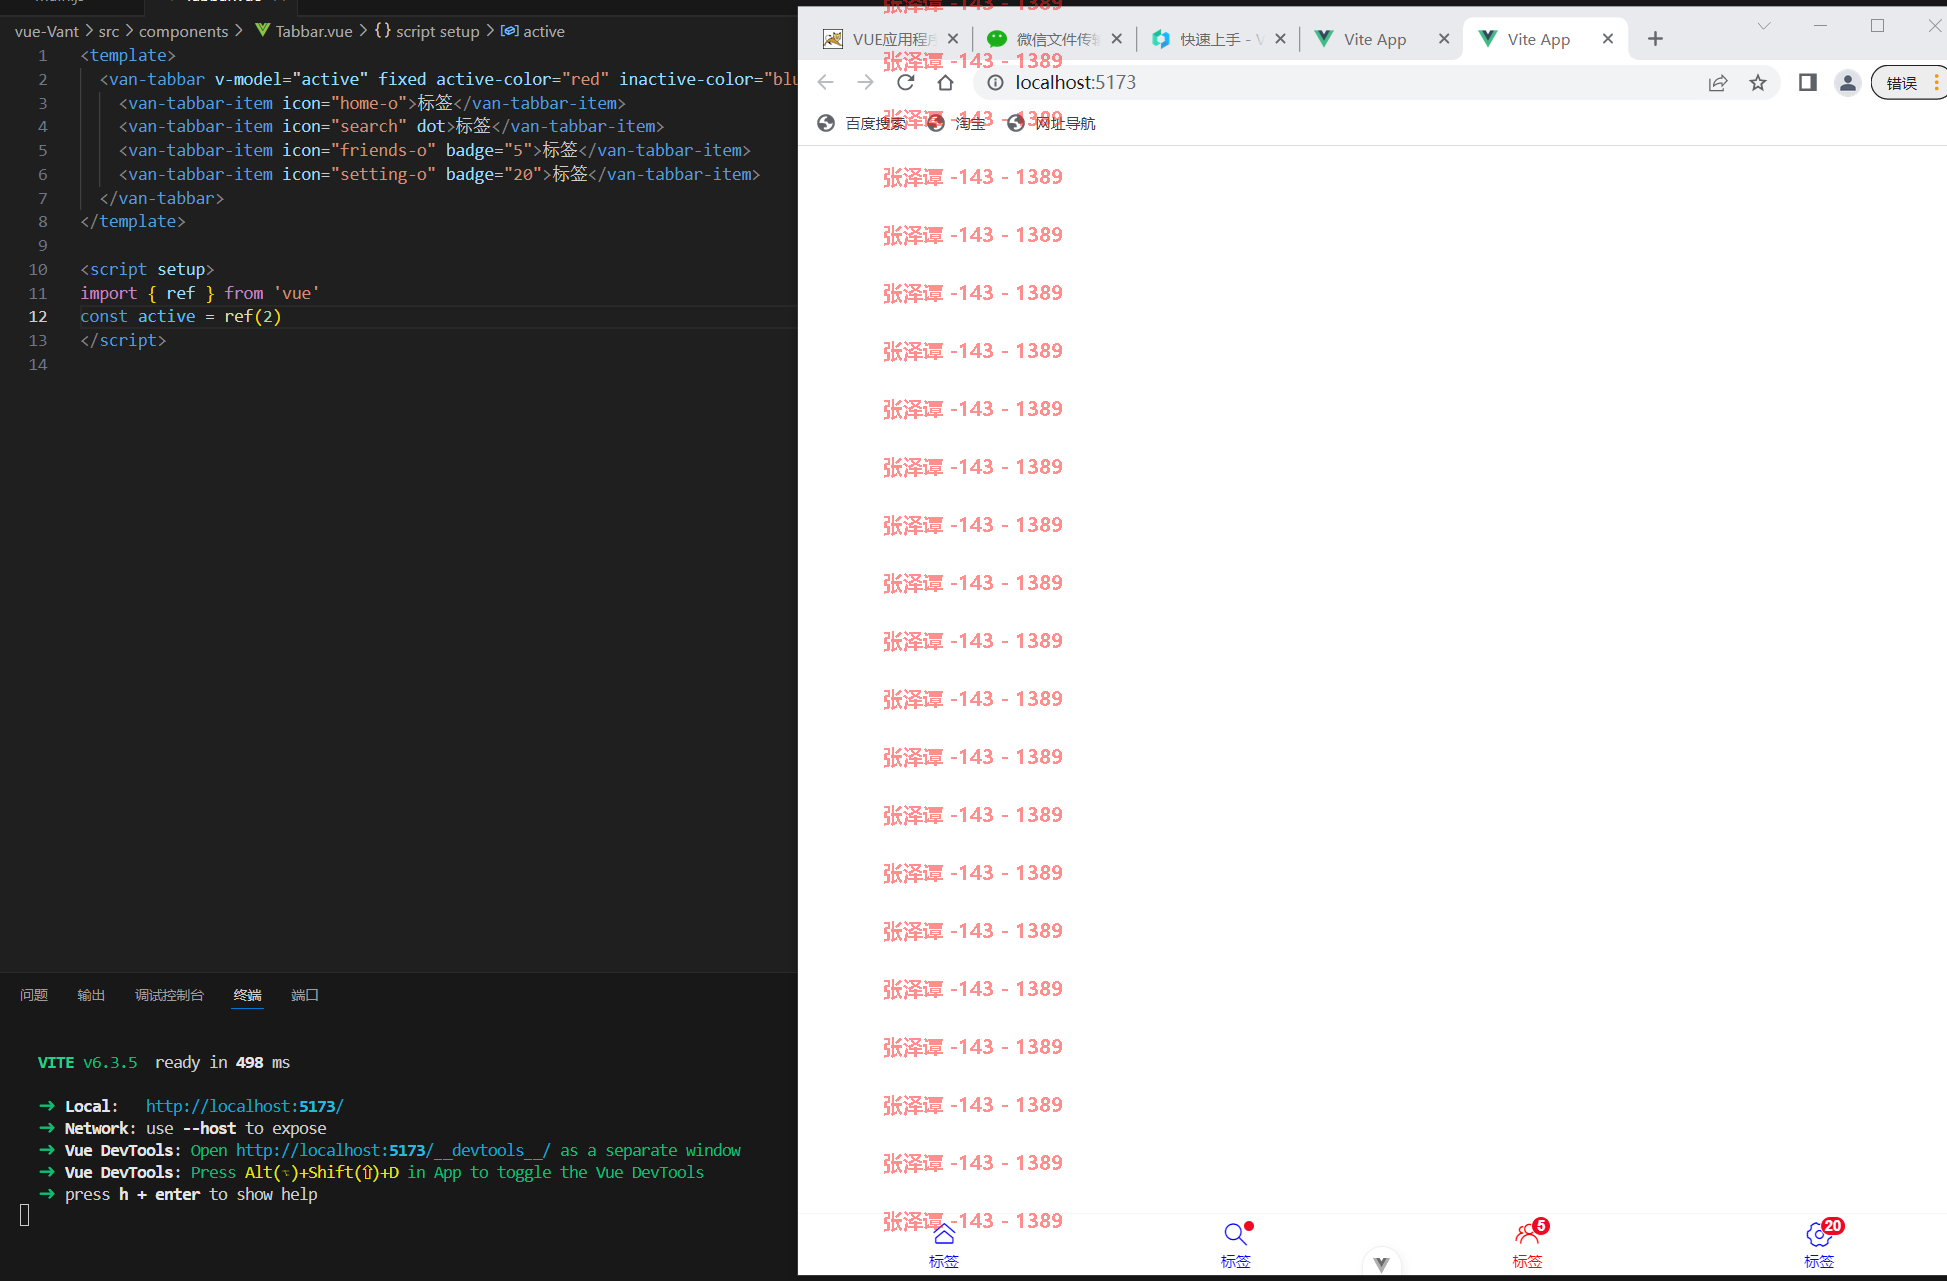Click the 错误 update error button
This screenshot has height=1281, width=1947.
(1908, 83)
